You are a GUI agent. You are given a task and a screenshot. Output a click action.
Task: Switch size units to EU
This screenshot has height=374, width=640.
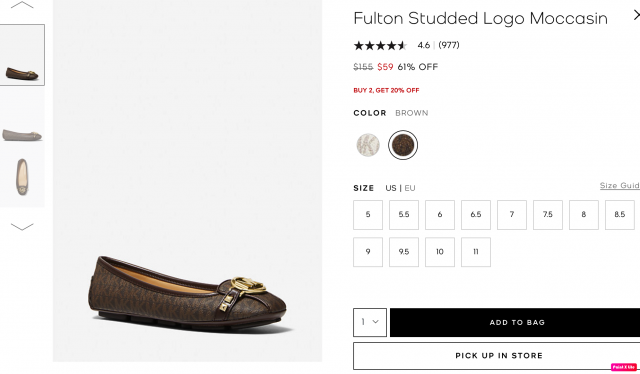tap(410, 188)
